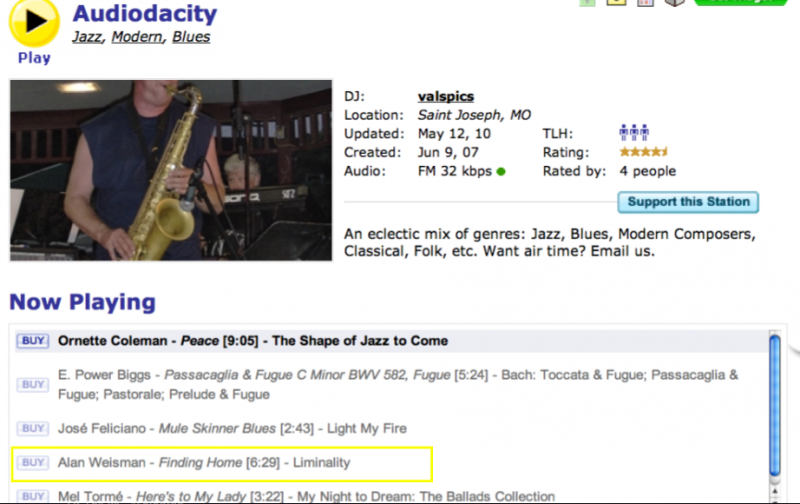Visit DJ valspics profile link

click(446, 96)
